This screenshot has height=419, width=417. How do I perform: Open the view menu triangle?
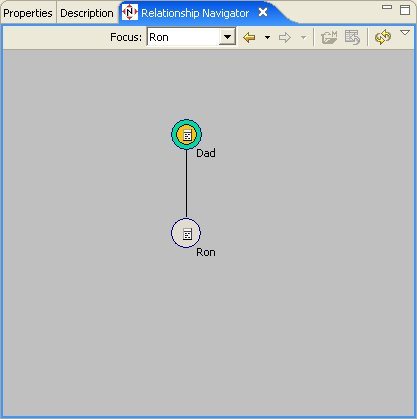(405, 32)
